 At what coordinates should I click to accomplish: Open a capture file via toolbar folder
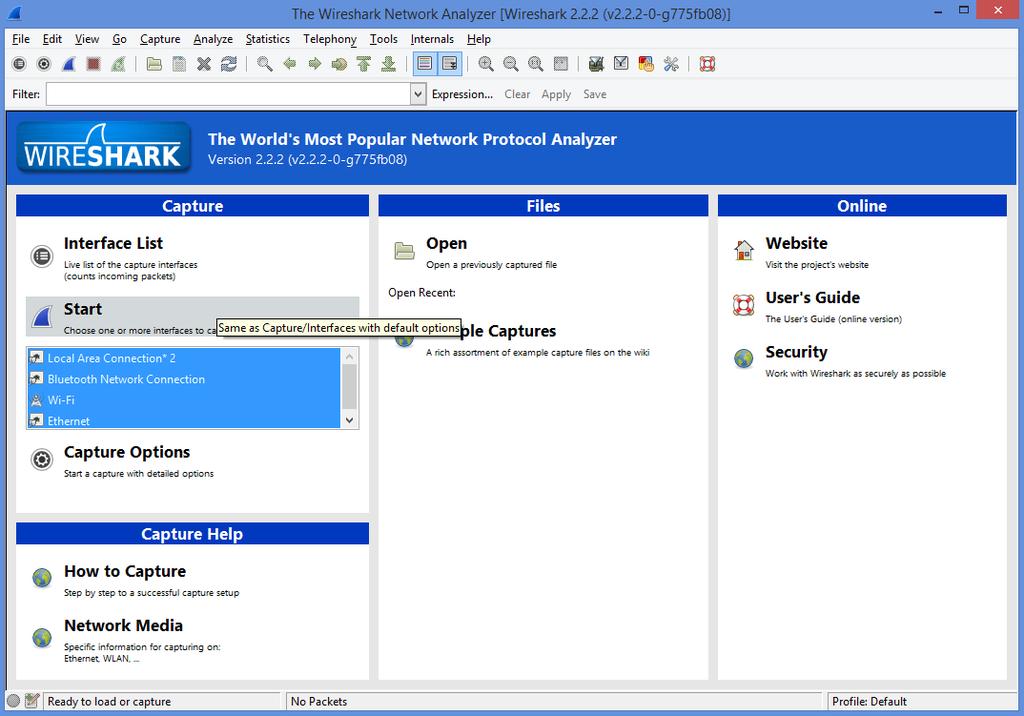click(154, 64)
